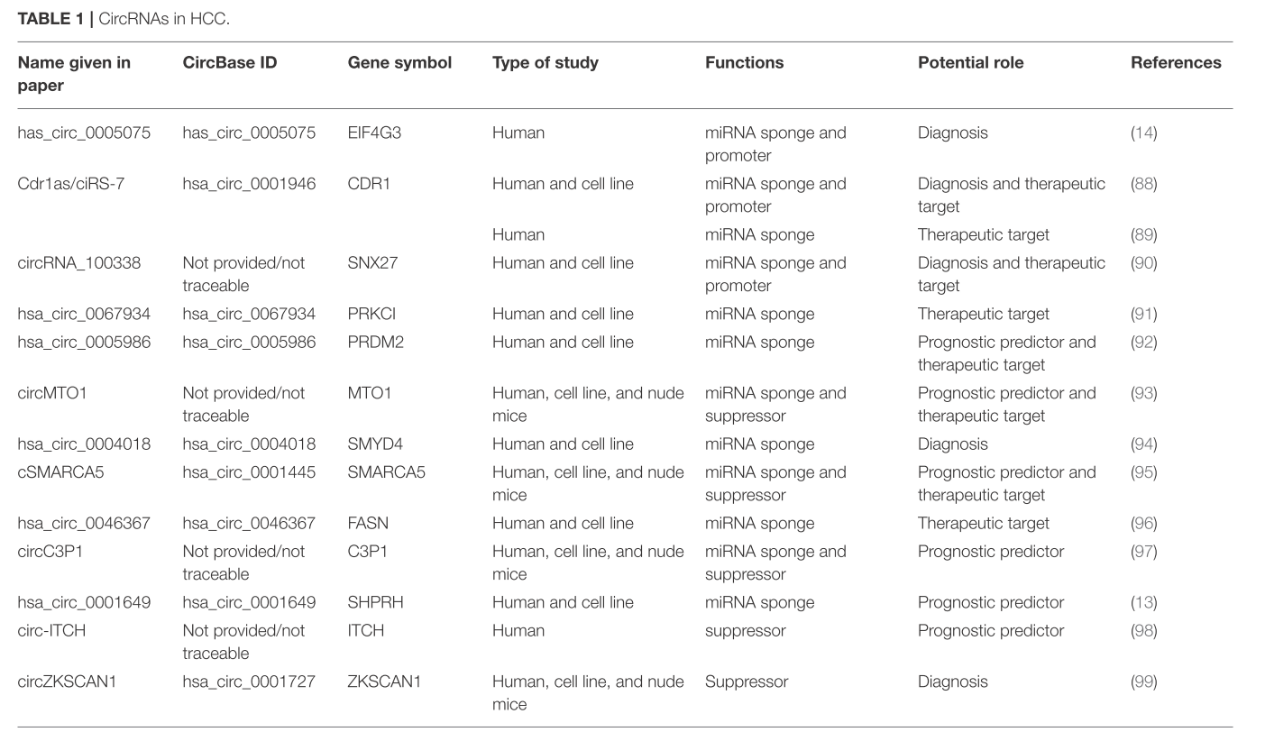Click the "hsa_circ_0001727" CircBase ID cell
1265x741 pixels.
tap(249, 682)
